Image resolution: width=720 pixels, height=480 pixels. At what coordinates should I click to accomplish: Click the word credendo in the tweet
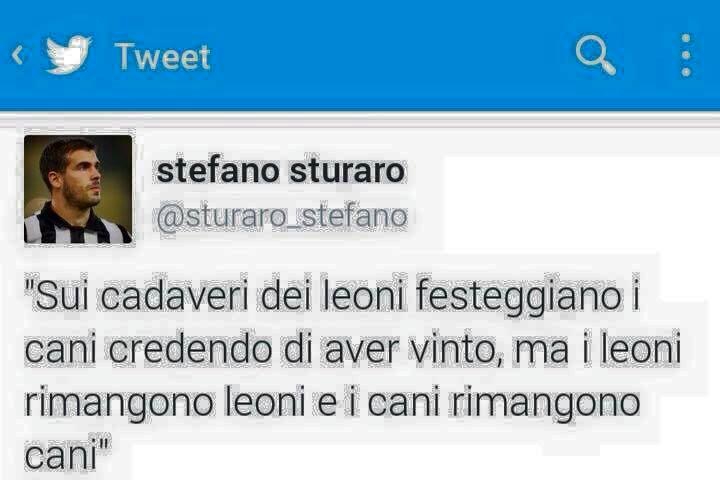coord(191,350)
